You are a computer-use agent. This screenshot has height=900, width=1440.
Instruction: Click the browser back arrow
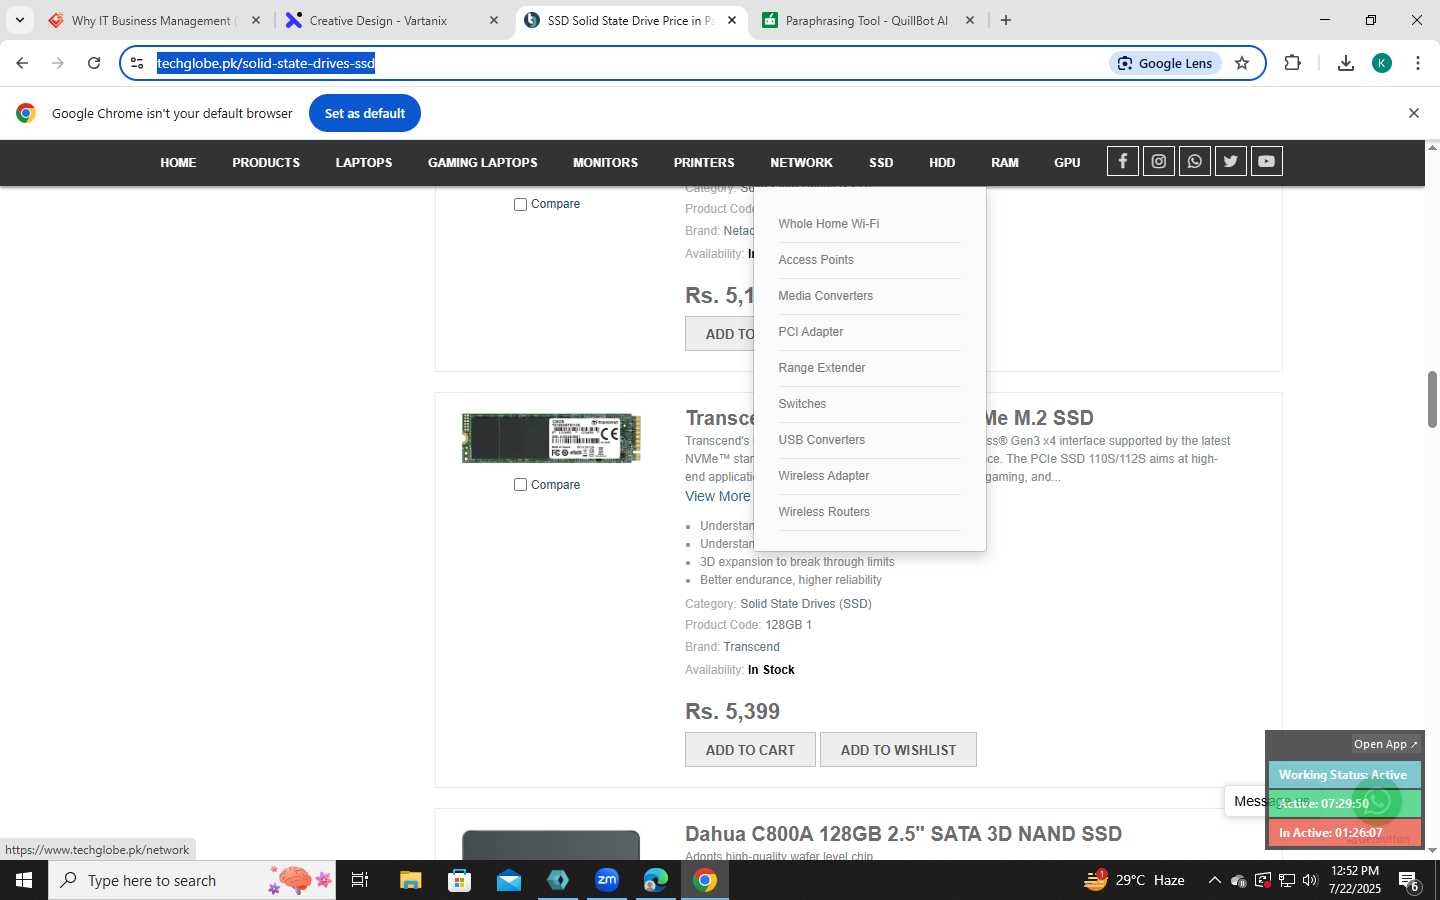coord(22,63)
